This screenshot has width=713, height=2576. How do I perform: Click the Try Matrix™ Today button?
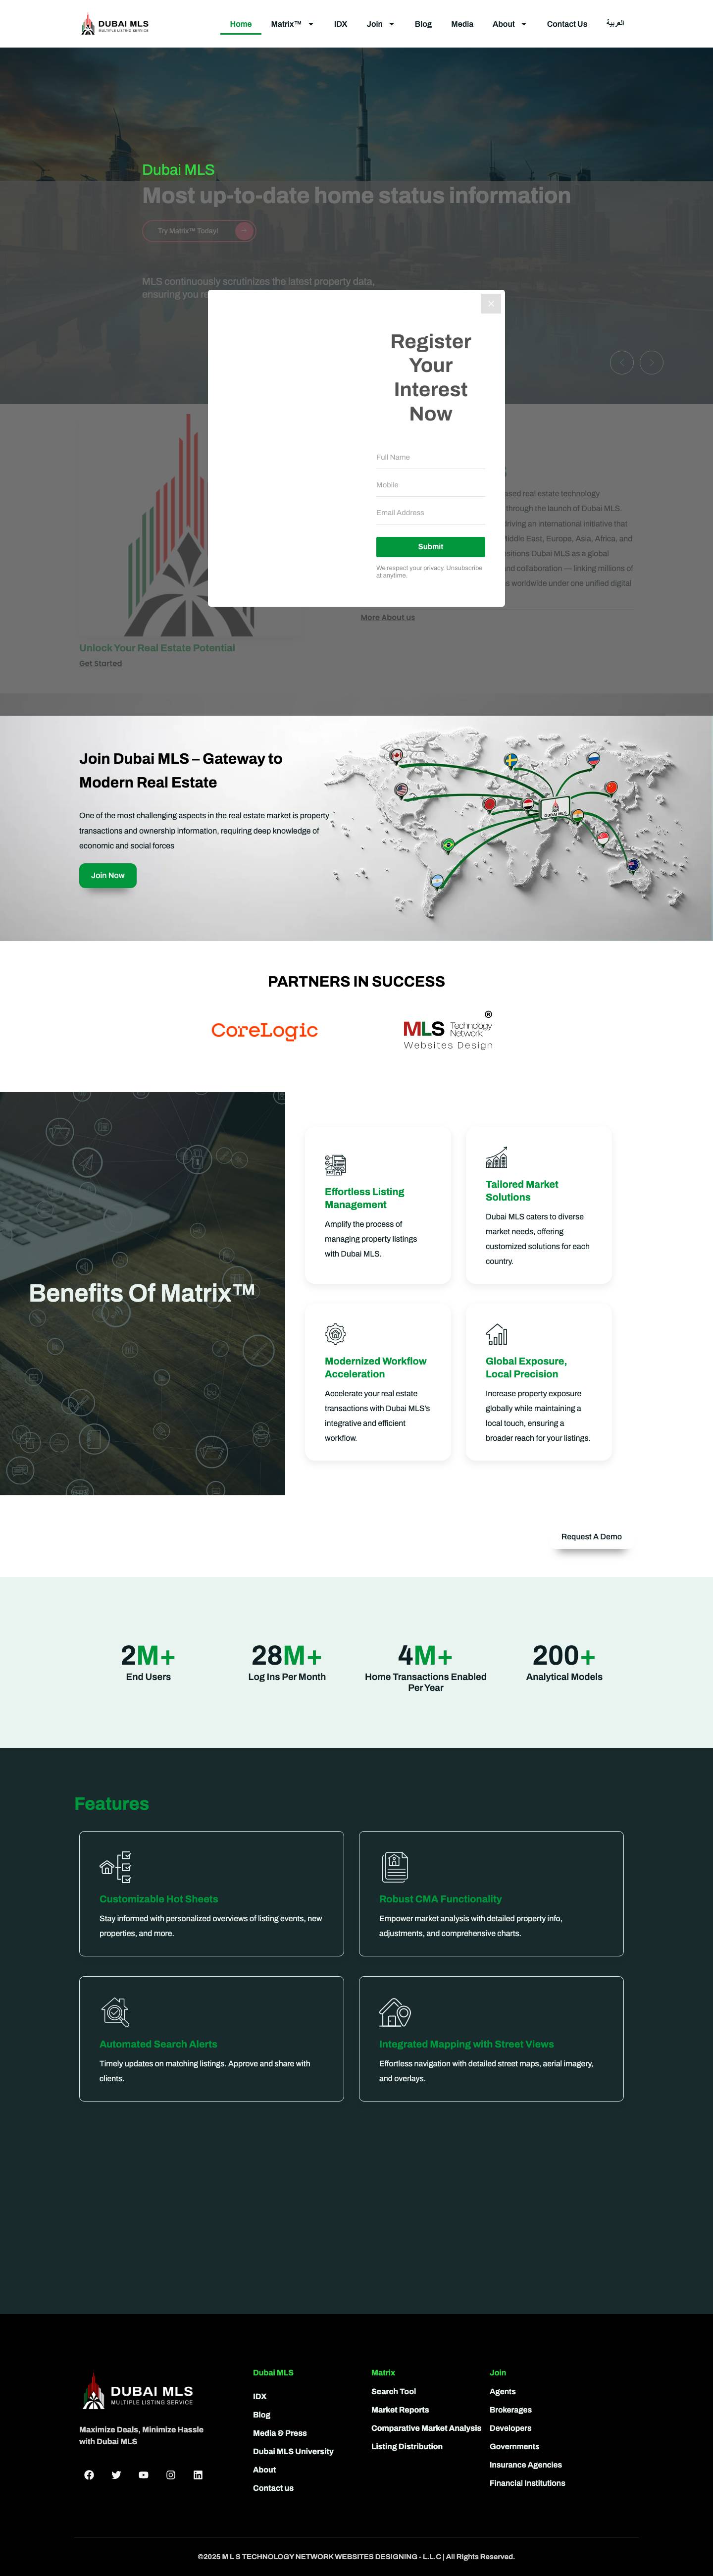tap(199, 231)
